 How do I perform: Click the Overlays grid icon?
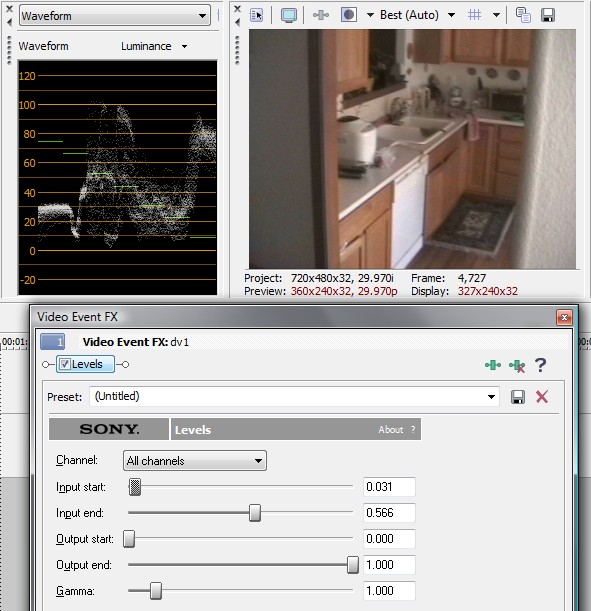(474, 15)
